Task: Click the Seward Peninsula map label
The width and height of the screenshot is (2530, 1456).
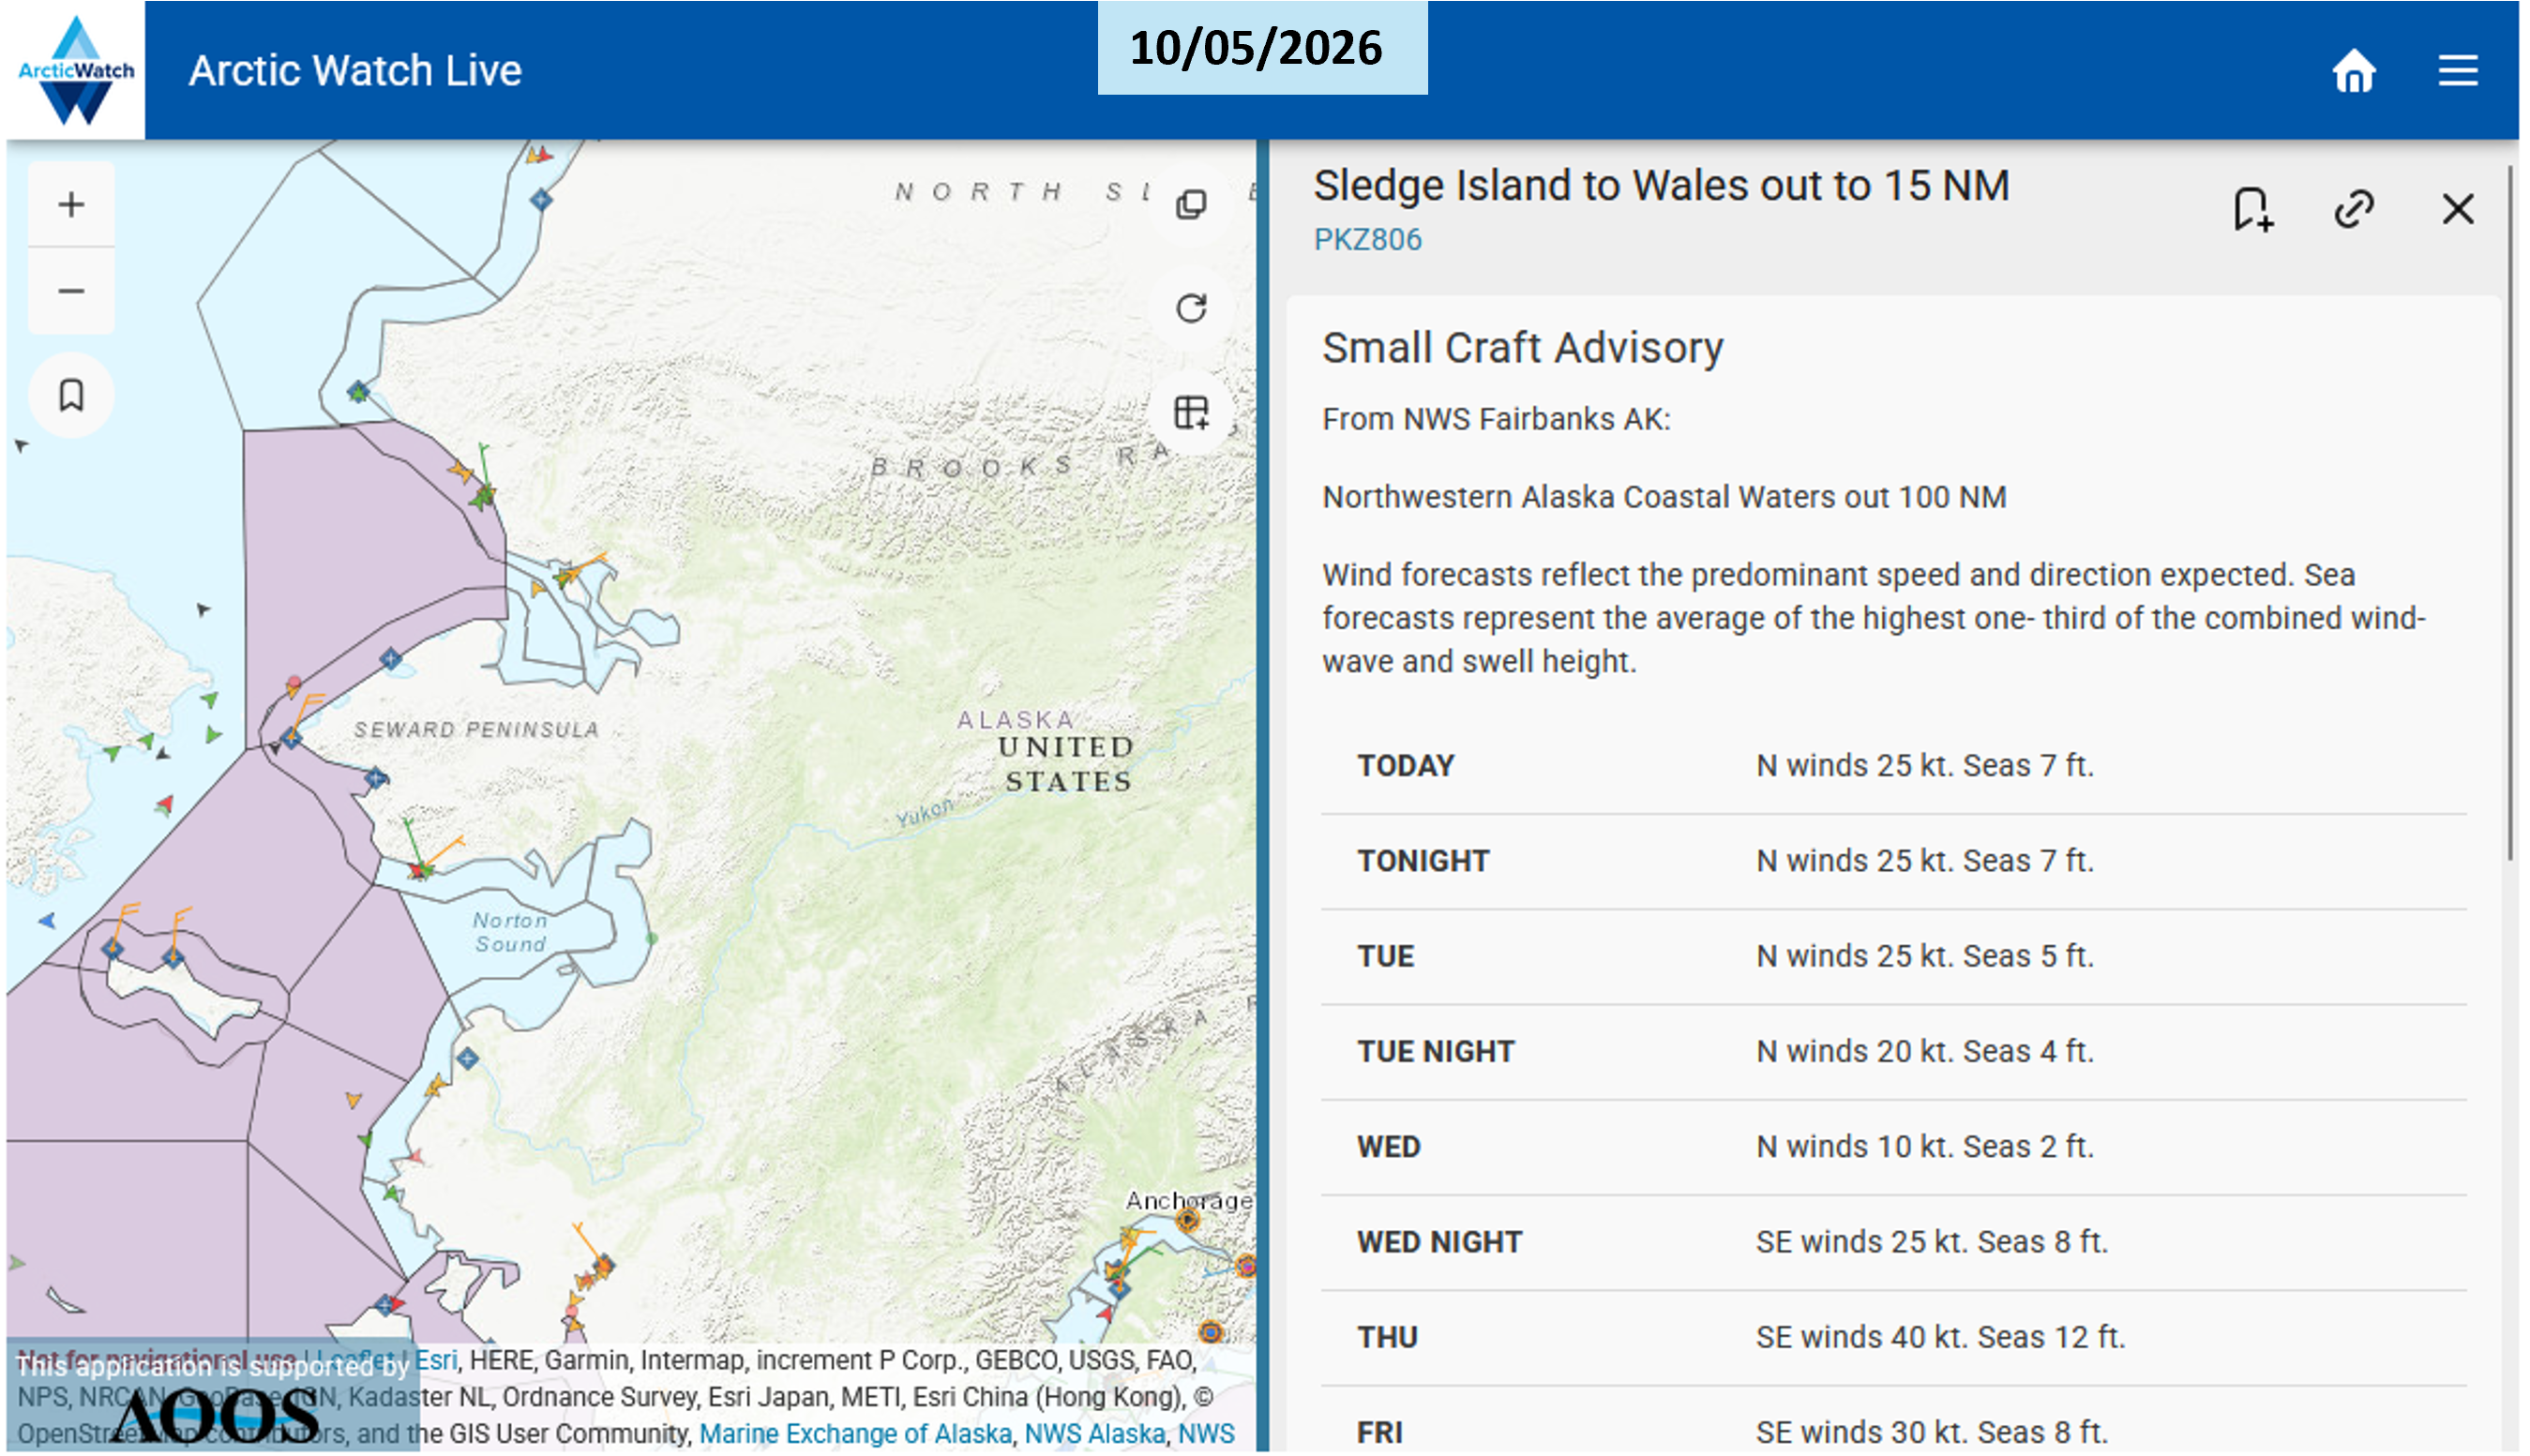Action: point(476,730)
